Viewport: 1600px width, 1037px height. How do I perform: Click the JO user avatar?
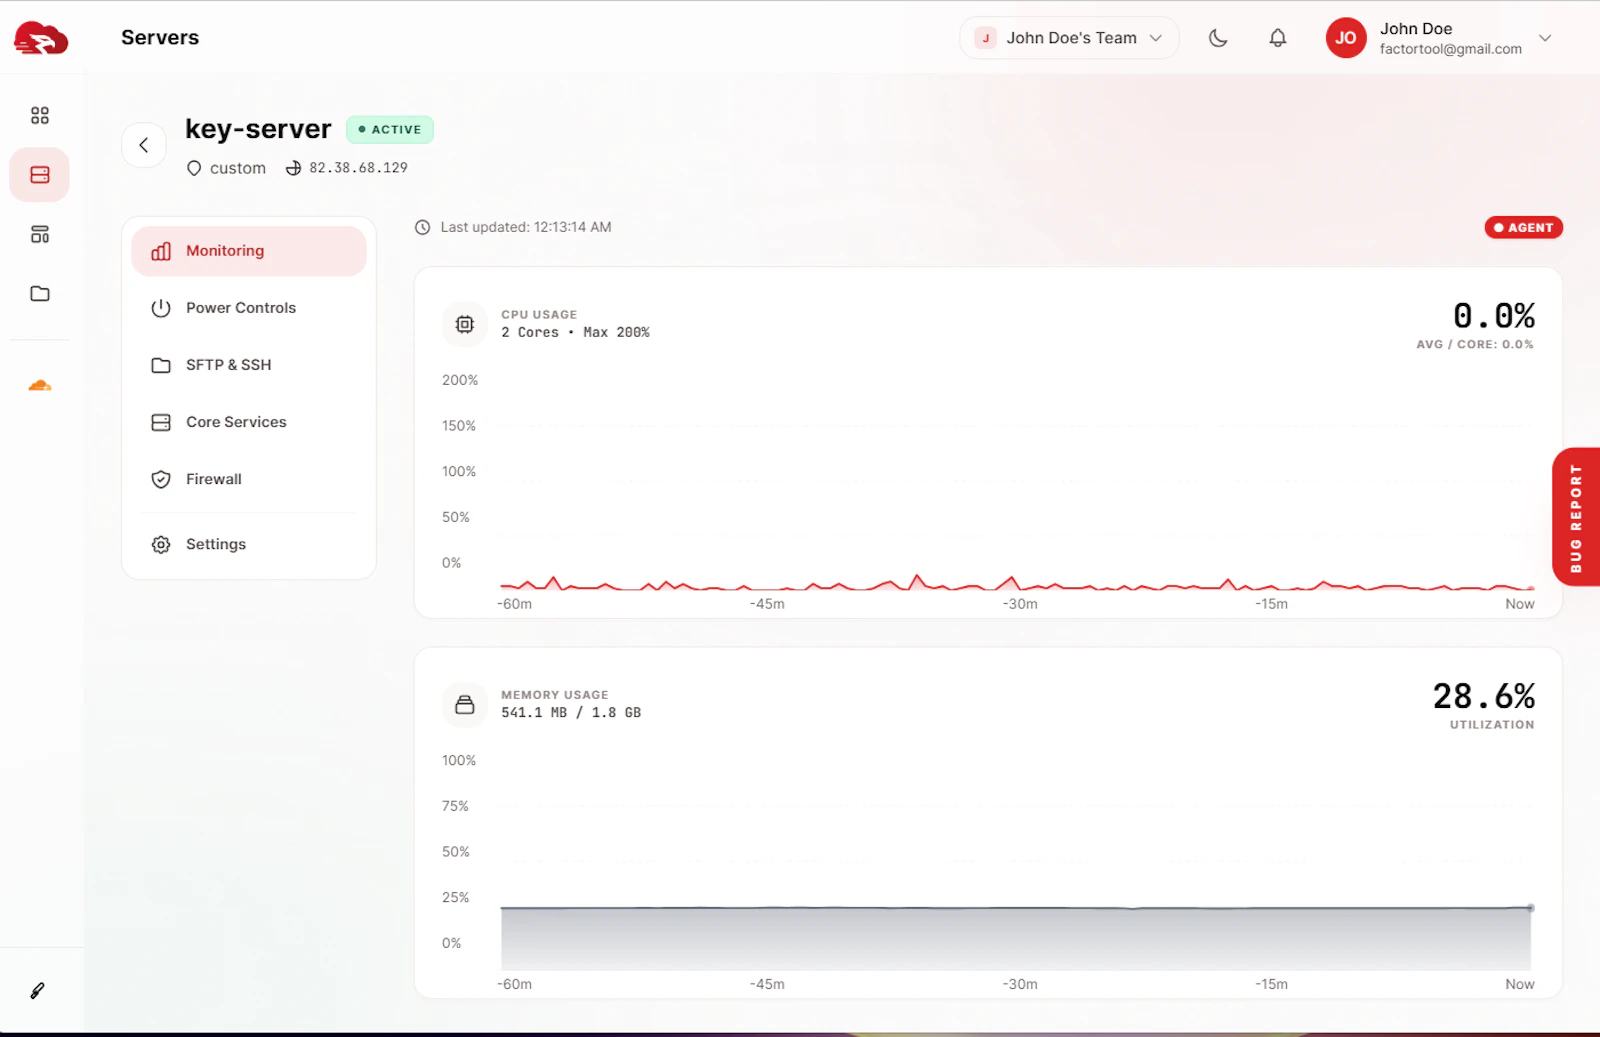(x=1346, y=38)
